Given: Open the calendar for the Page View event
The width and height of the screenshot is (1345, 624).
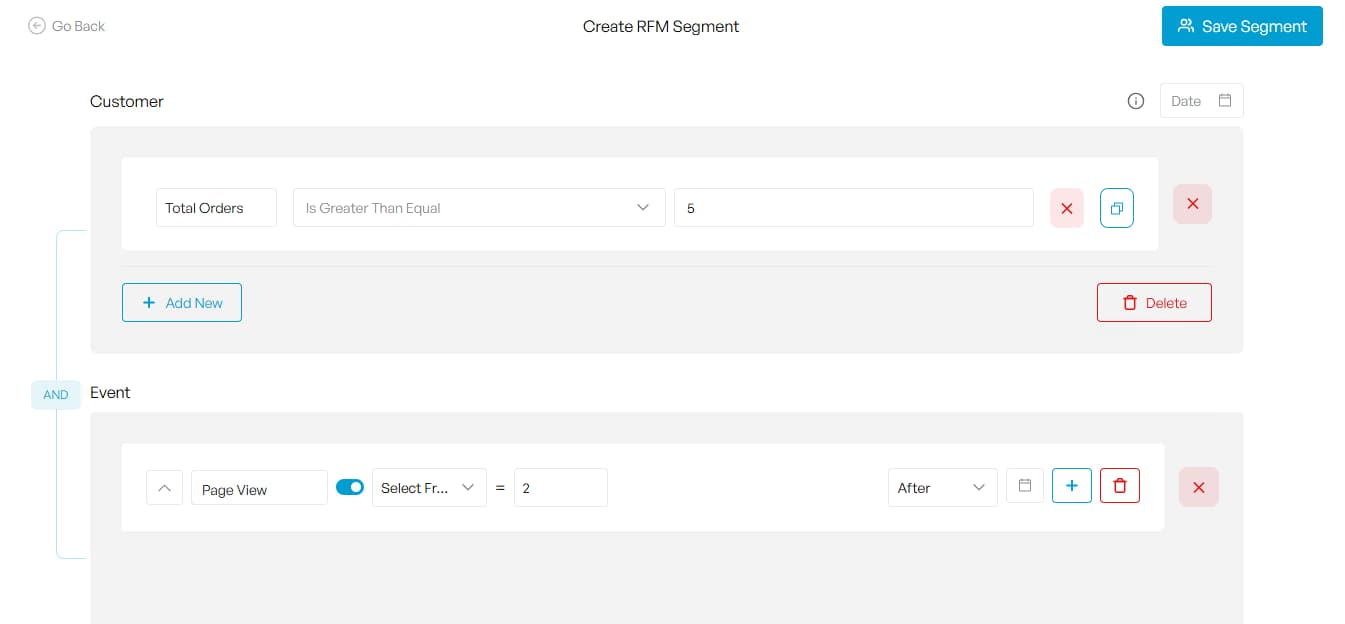Looking at the screenshot, I should click(x=1024, y=487).
